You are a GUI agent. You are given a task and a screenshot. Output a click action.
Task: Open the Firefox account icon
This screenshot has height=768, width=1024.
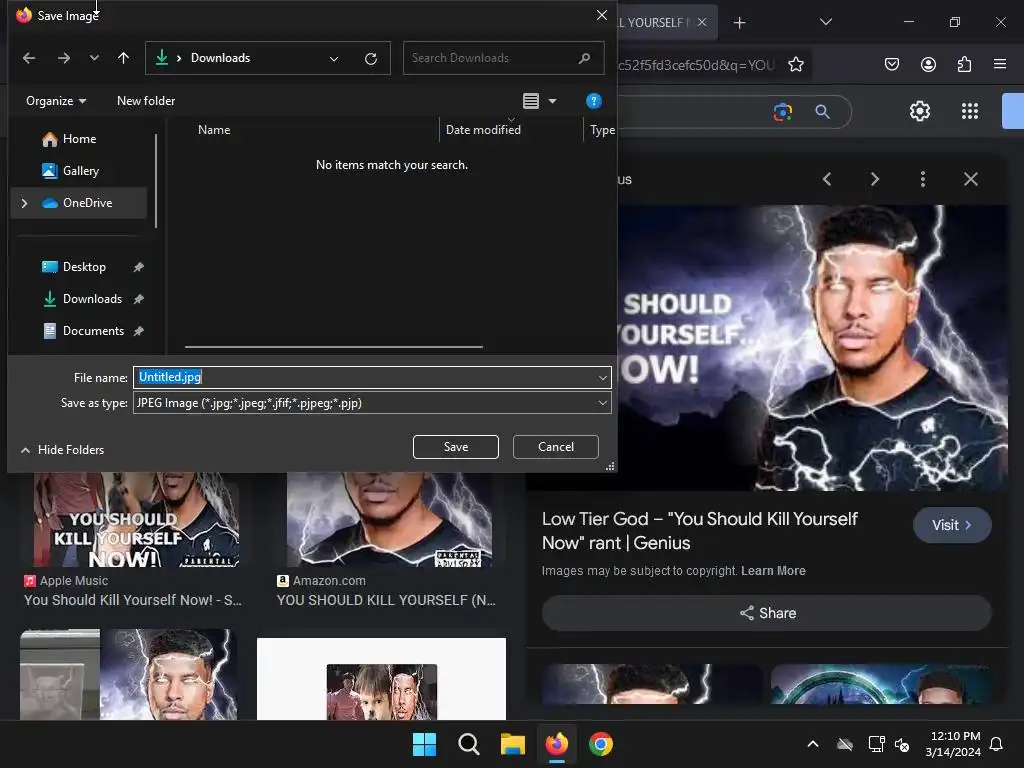tap(928, 64)
